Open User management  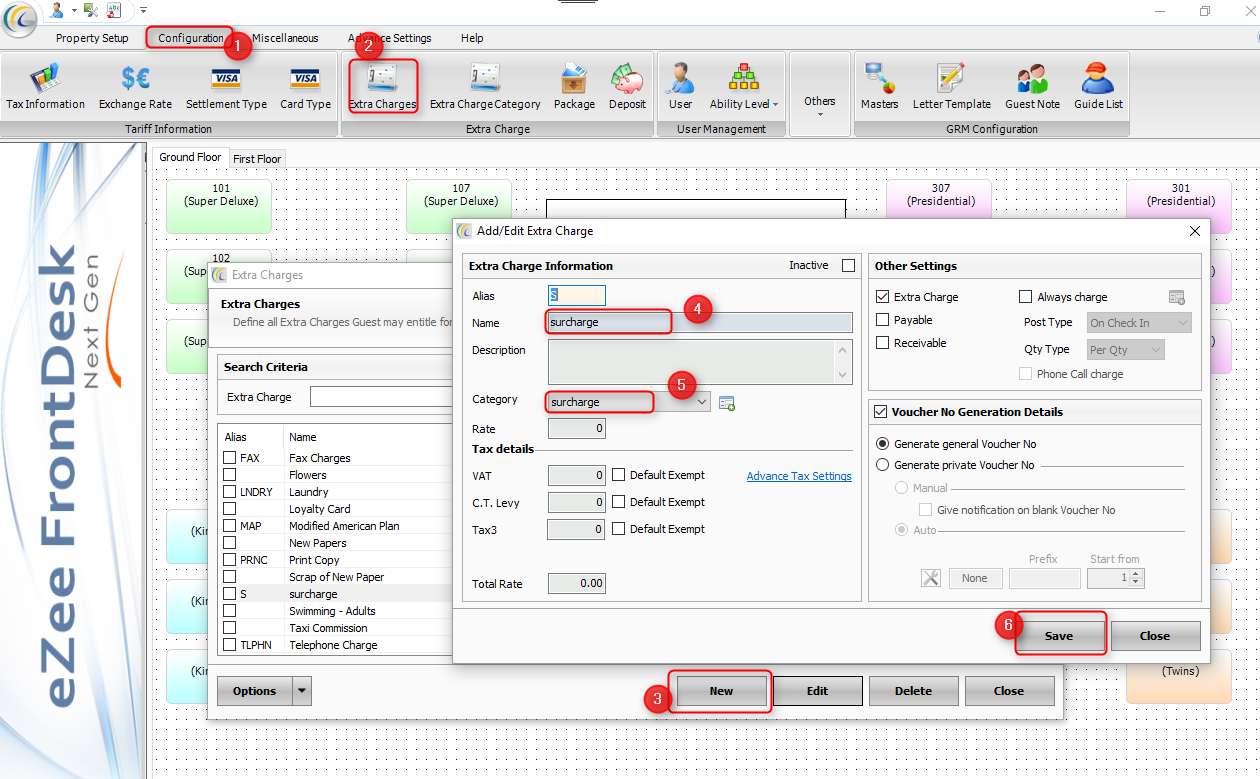(x=680, y=86)
